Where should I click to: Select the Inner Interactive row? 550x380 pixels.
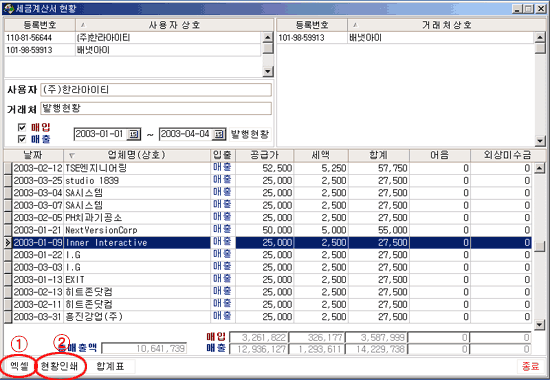tap(268, 242)
